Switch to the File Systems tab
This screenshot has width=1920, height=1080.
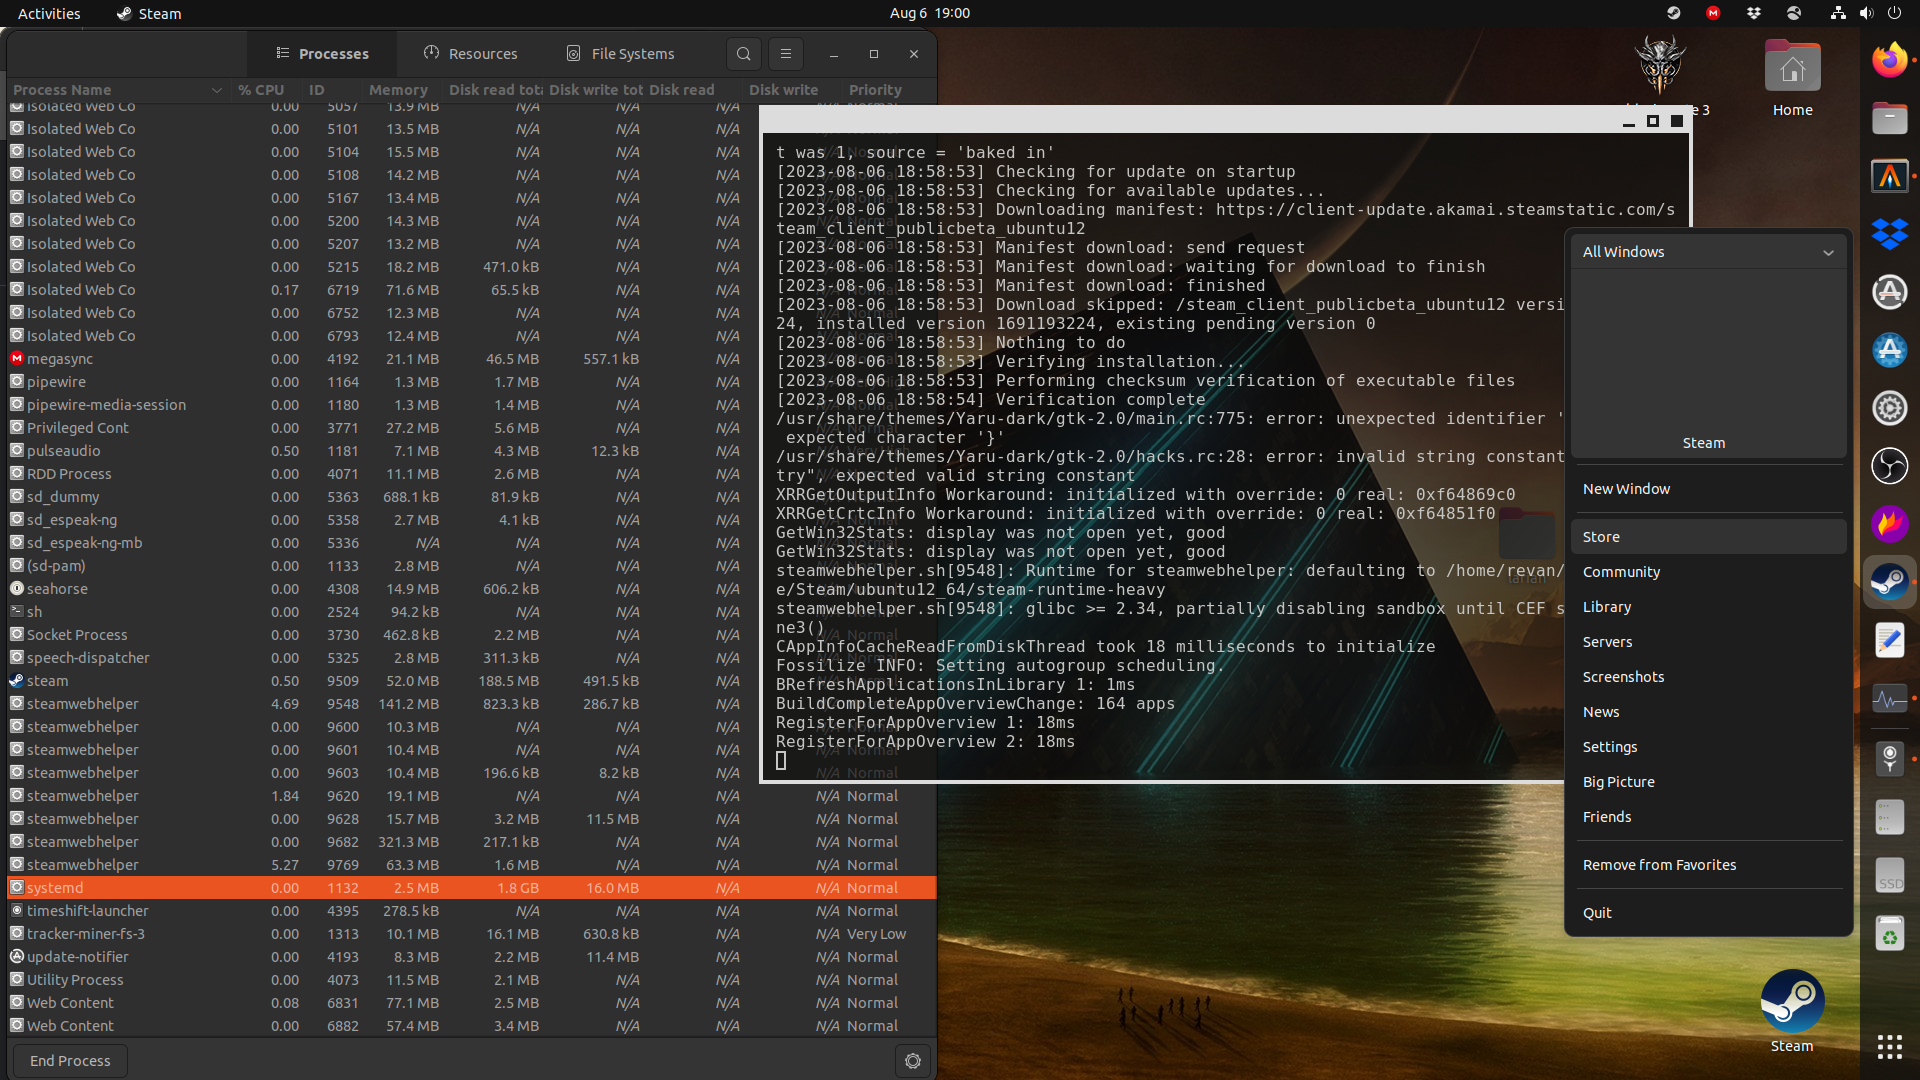point(618,53)
